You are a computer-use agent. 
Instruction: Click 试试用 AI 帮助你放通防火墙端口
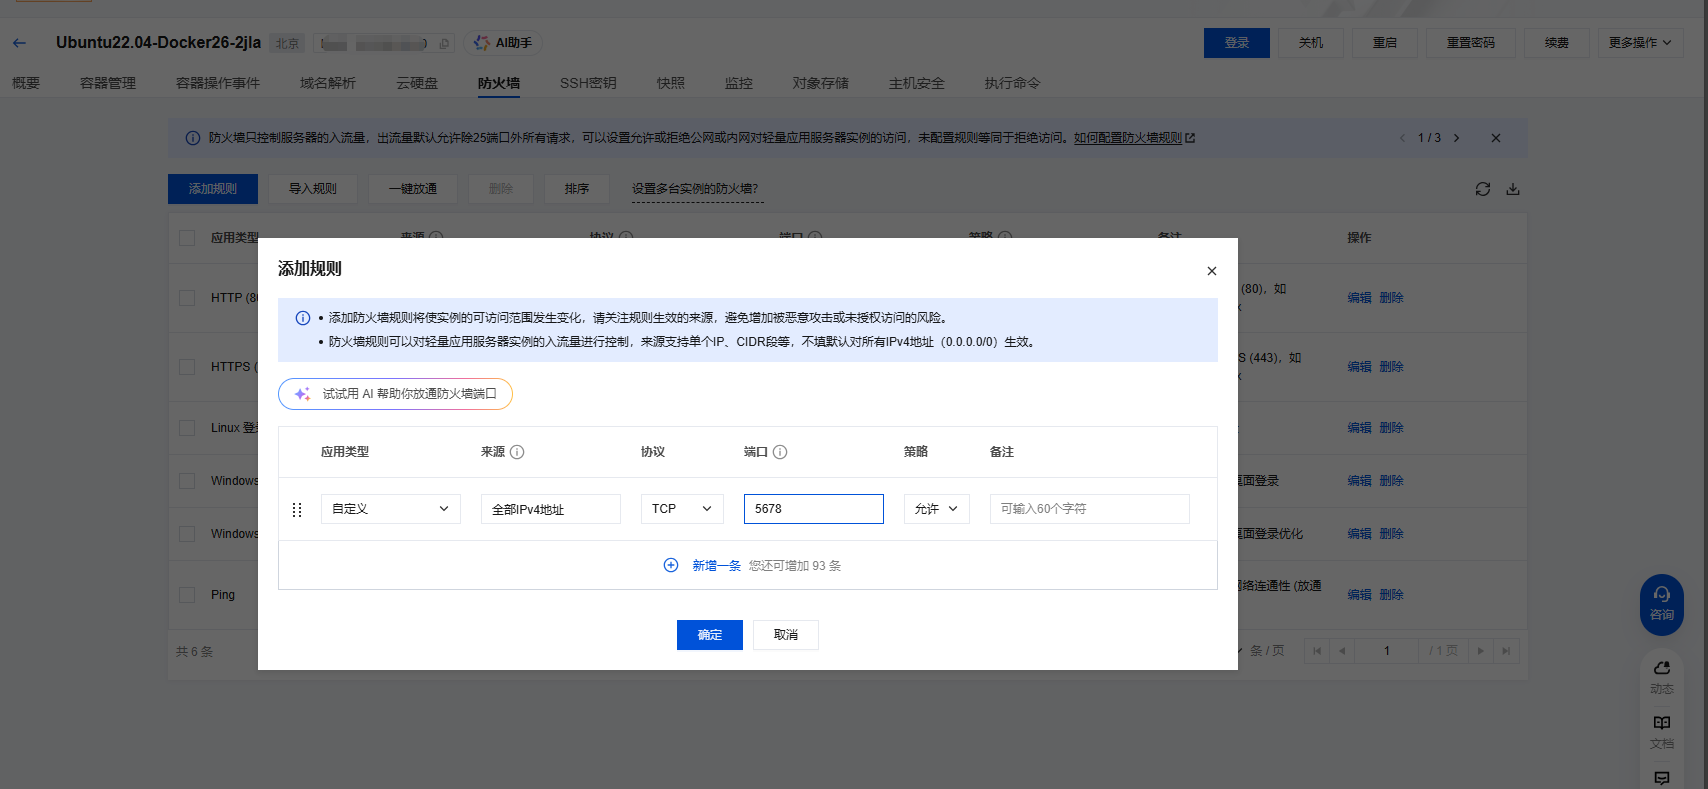point(395,394)
